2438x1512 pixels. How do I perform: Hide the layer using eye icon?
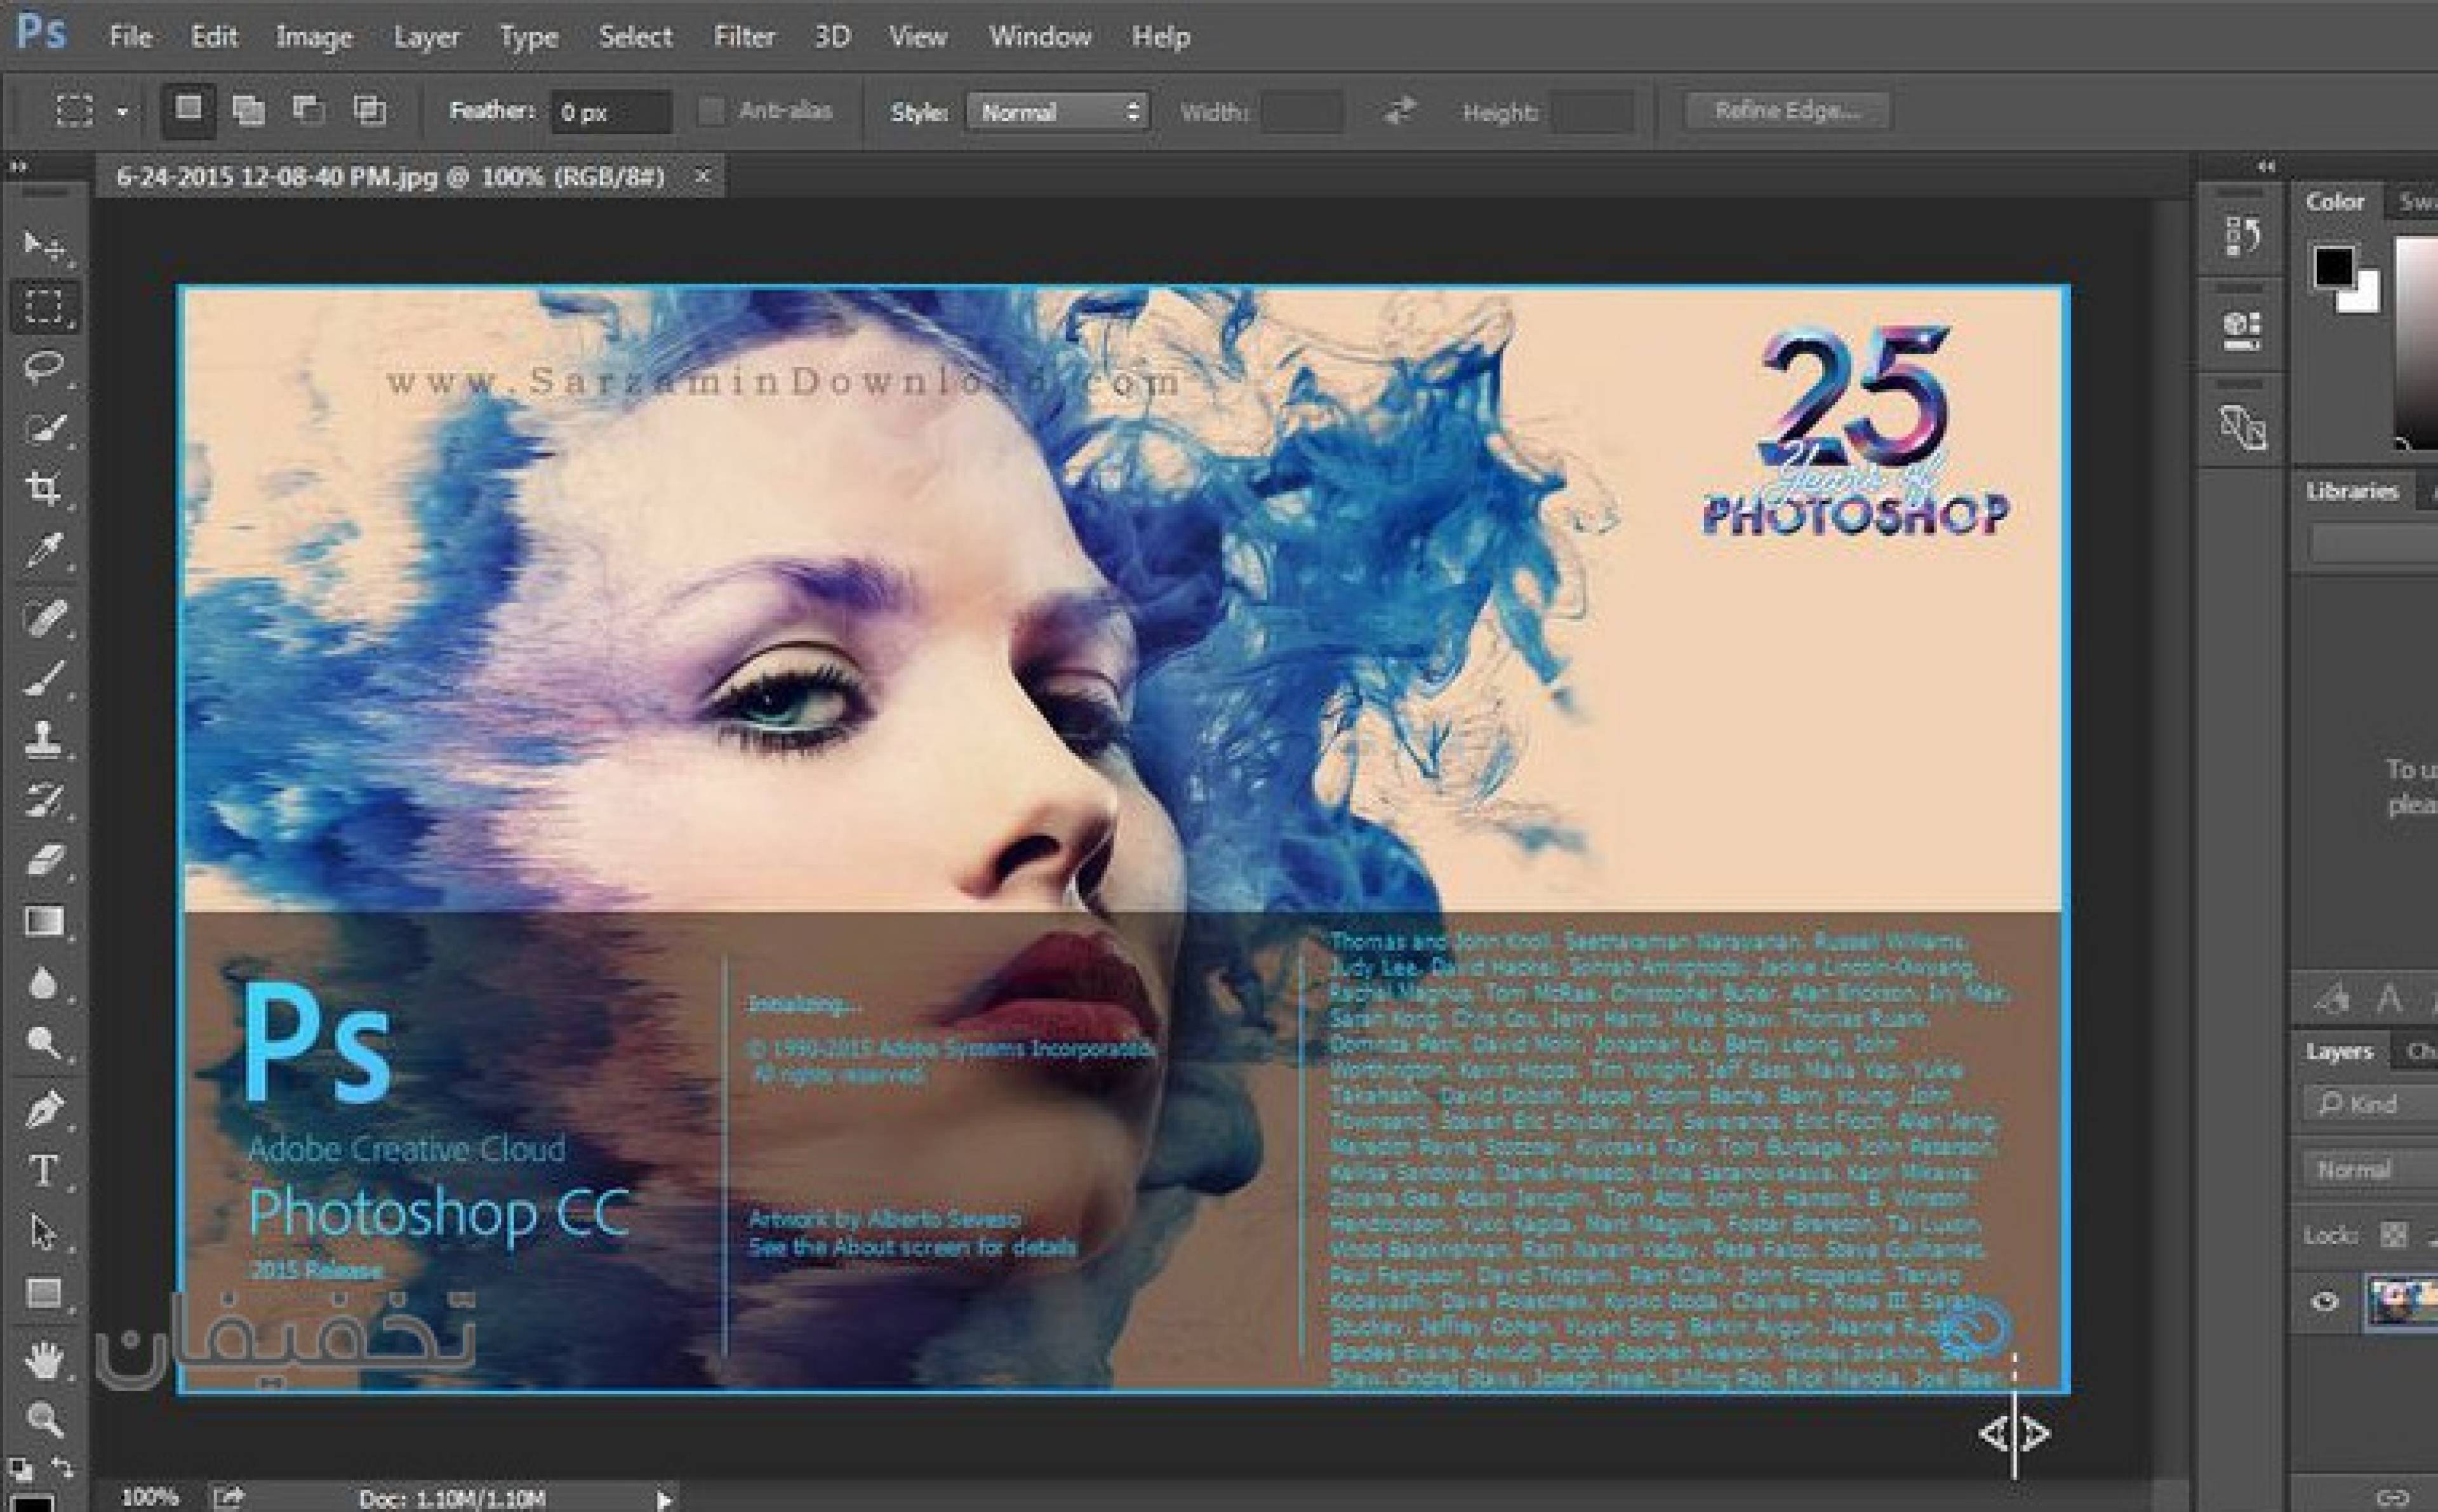point(2326,1301)
